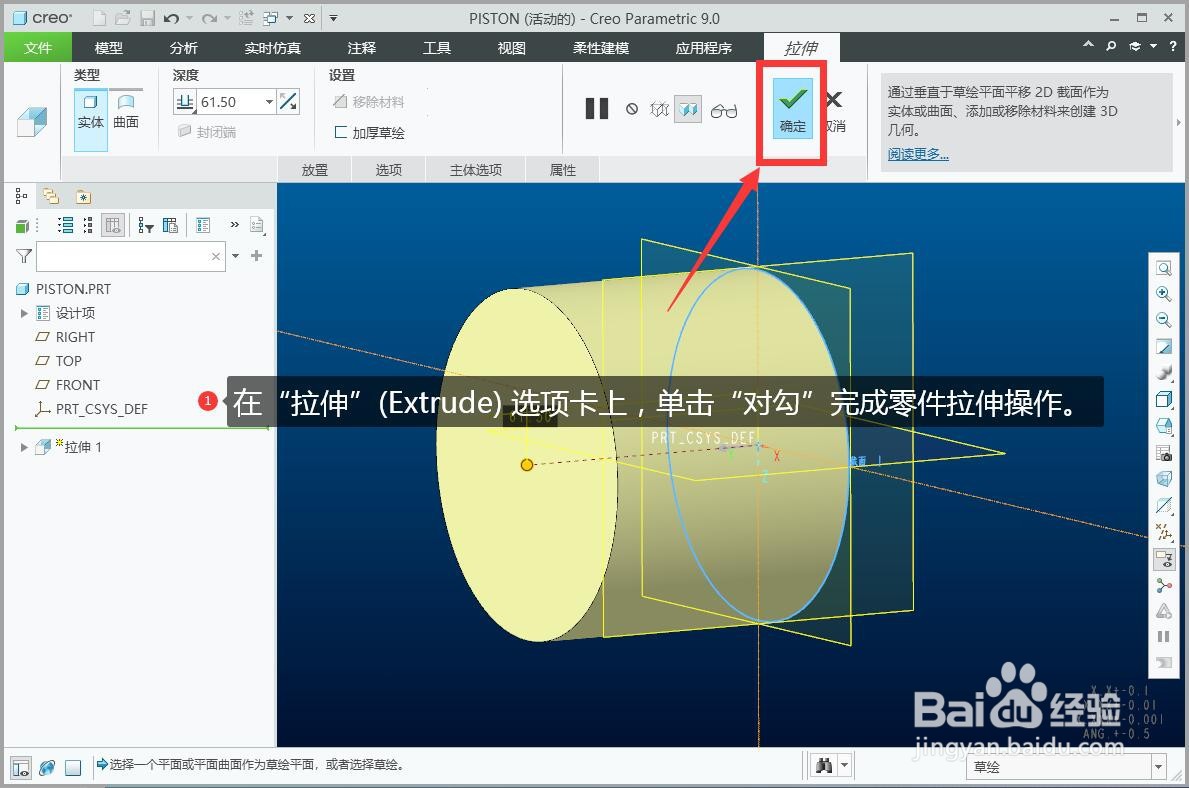Open the quick access toolbar customize arrow
The height and width of the screenshot is (788, 1189).
pos(333,18)
